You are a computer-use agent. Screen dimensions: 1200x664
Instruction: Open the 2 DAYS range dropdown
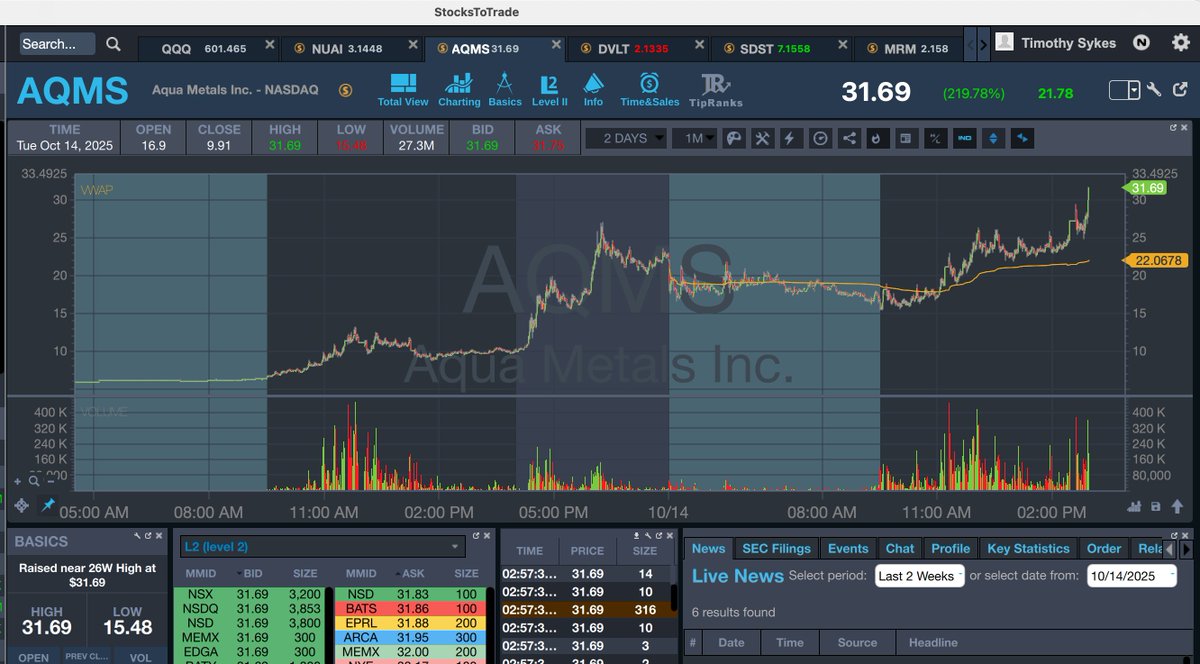(626, 138)
